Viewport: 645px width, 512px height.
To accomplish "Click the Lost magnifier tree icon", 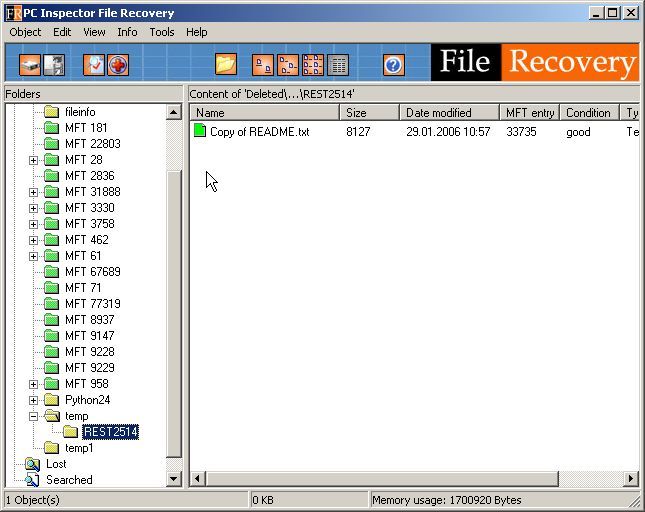I will pyautogui.click(x=32, y=464).
